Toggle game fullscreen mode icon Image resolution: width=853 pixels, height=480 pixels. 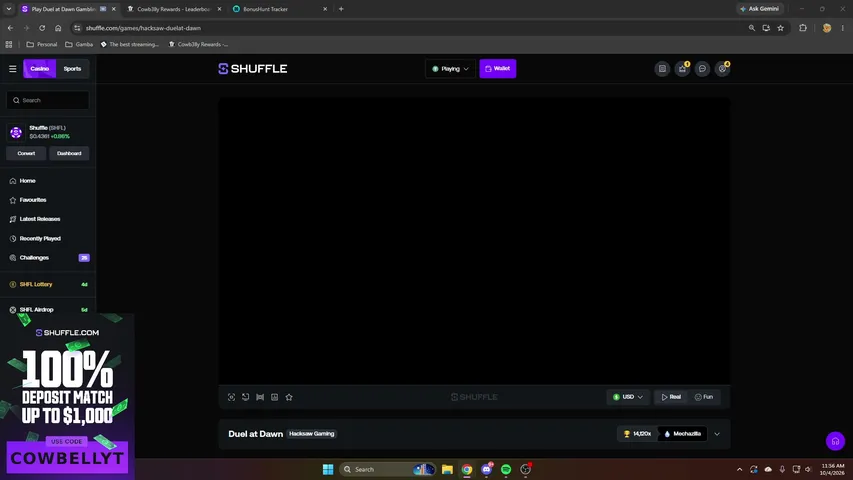pyautogui.click(x=231, y=397)
